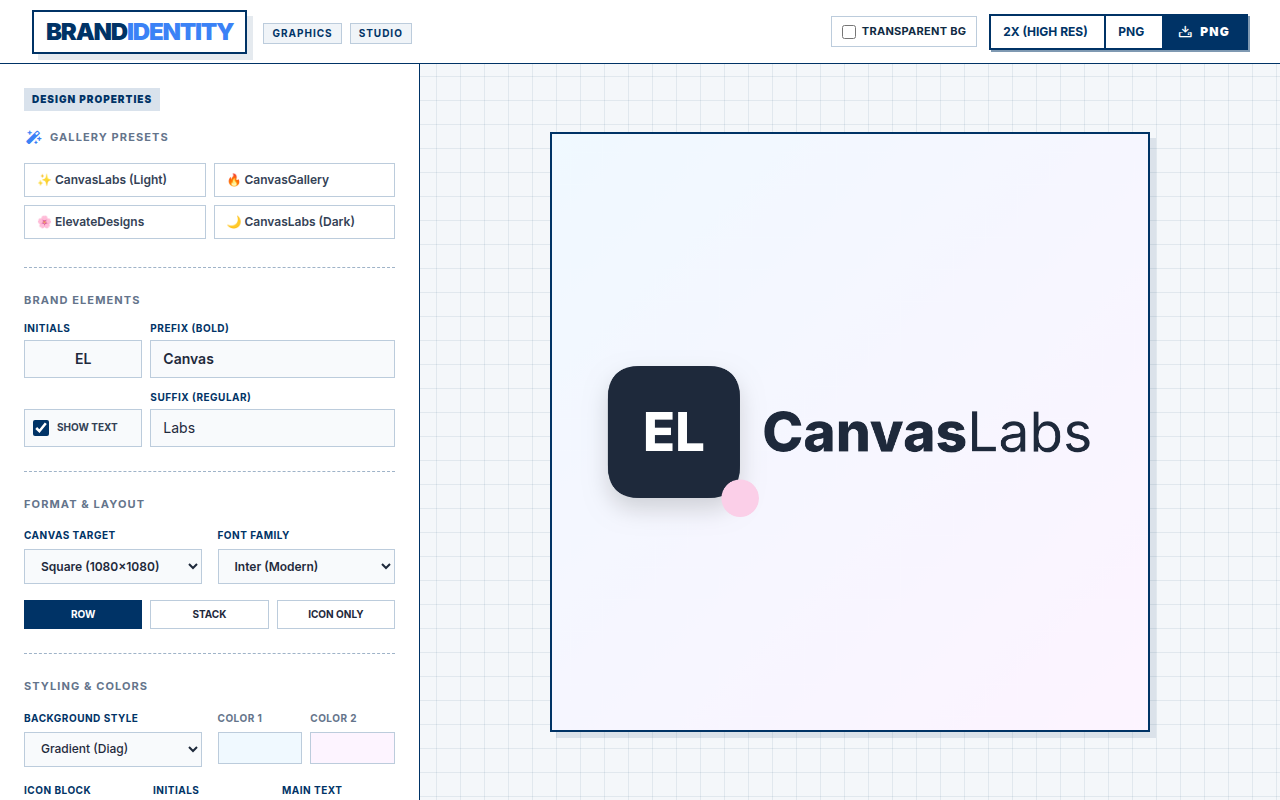Switch to the Studio tab
This screenshot has height=800, width=1280.
coord(381,33)
